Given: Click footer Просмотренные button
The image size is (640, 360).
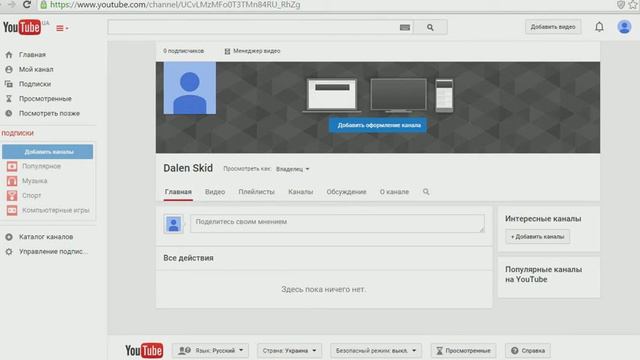Looking at the screenshot, I should point(464,350).
